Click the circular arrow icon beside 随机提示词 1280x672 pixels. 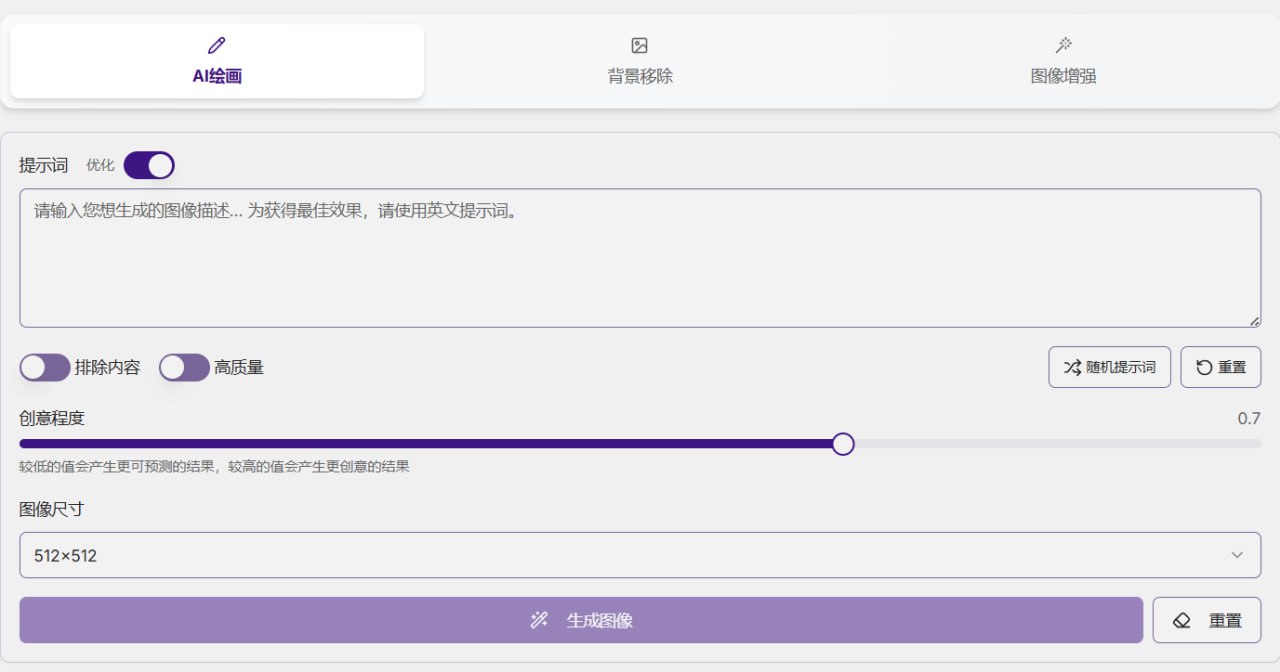pyautogui.click(x=1204, y=367)
